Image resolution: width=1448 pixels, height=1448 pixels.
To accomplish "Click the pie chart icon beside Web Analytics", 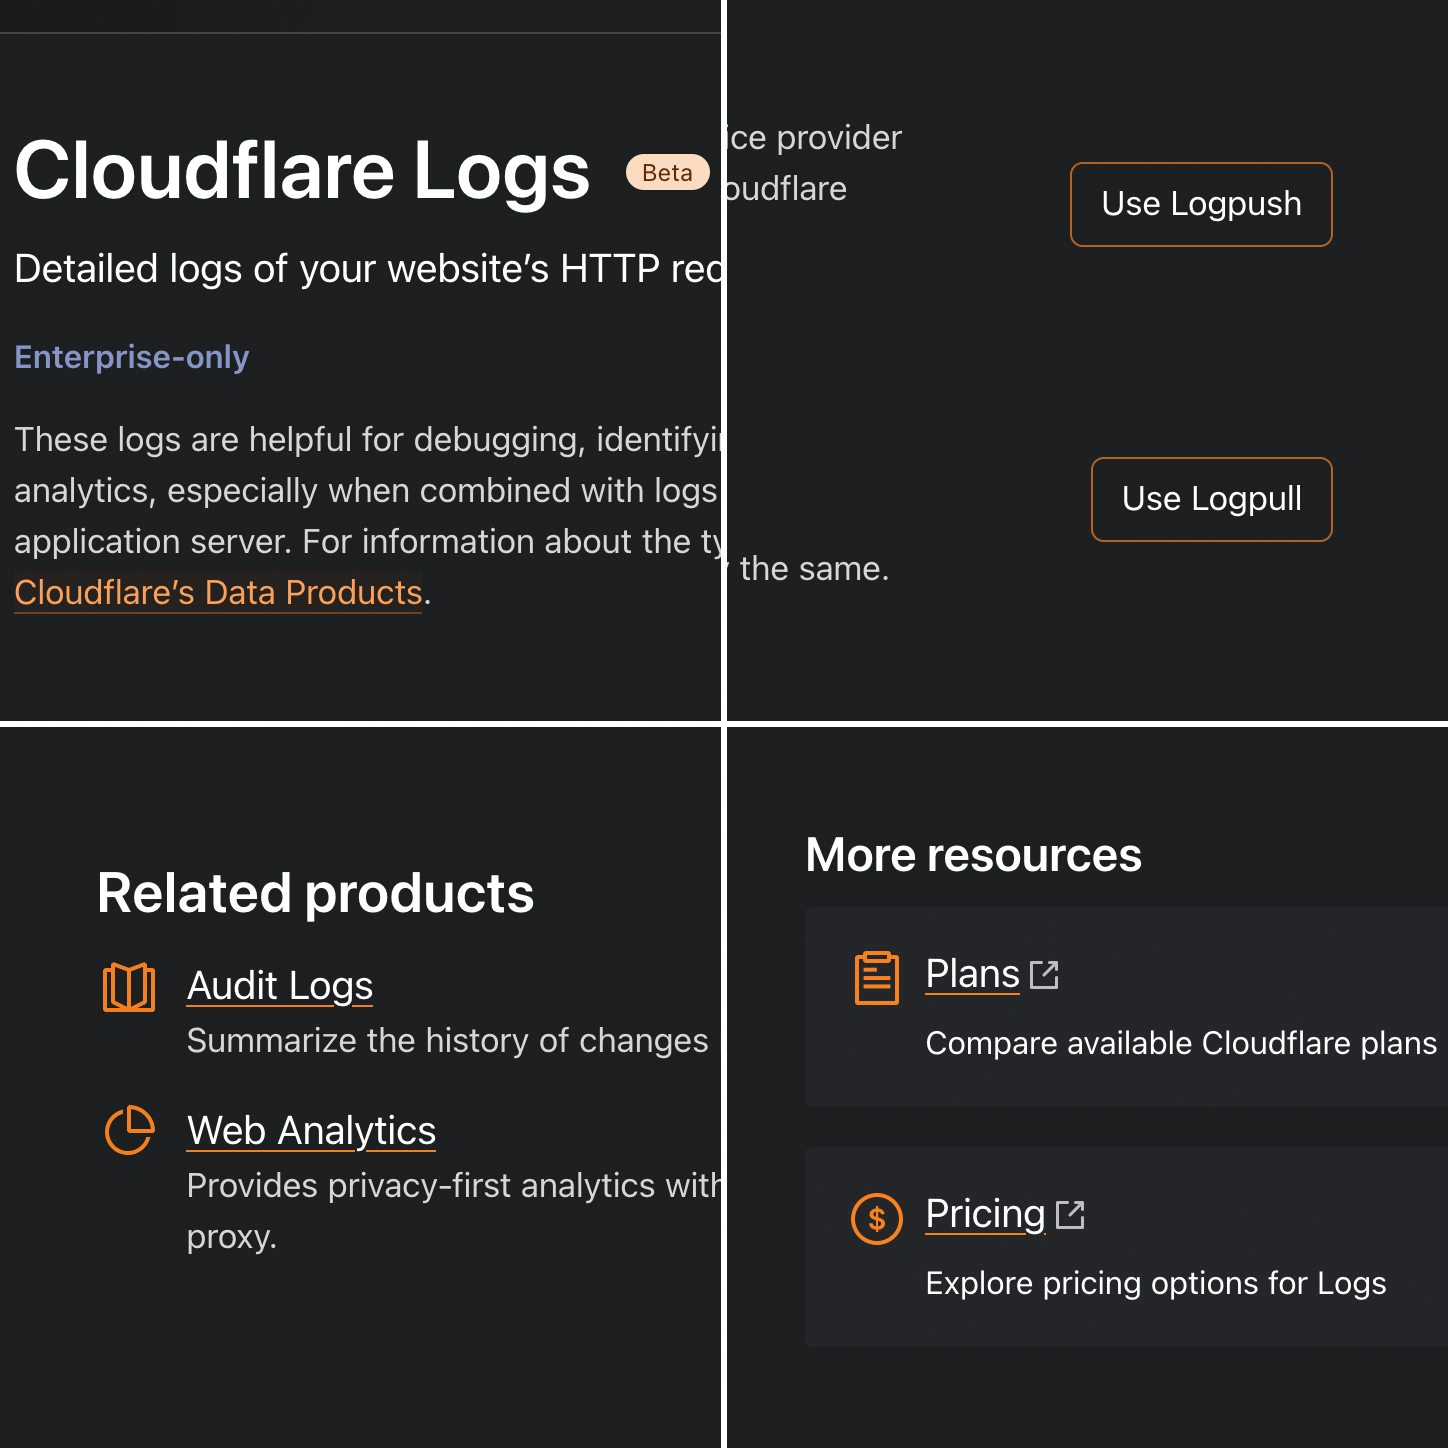I will point(129,1131).
